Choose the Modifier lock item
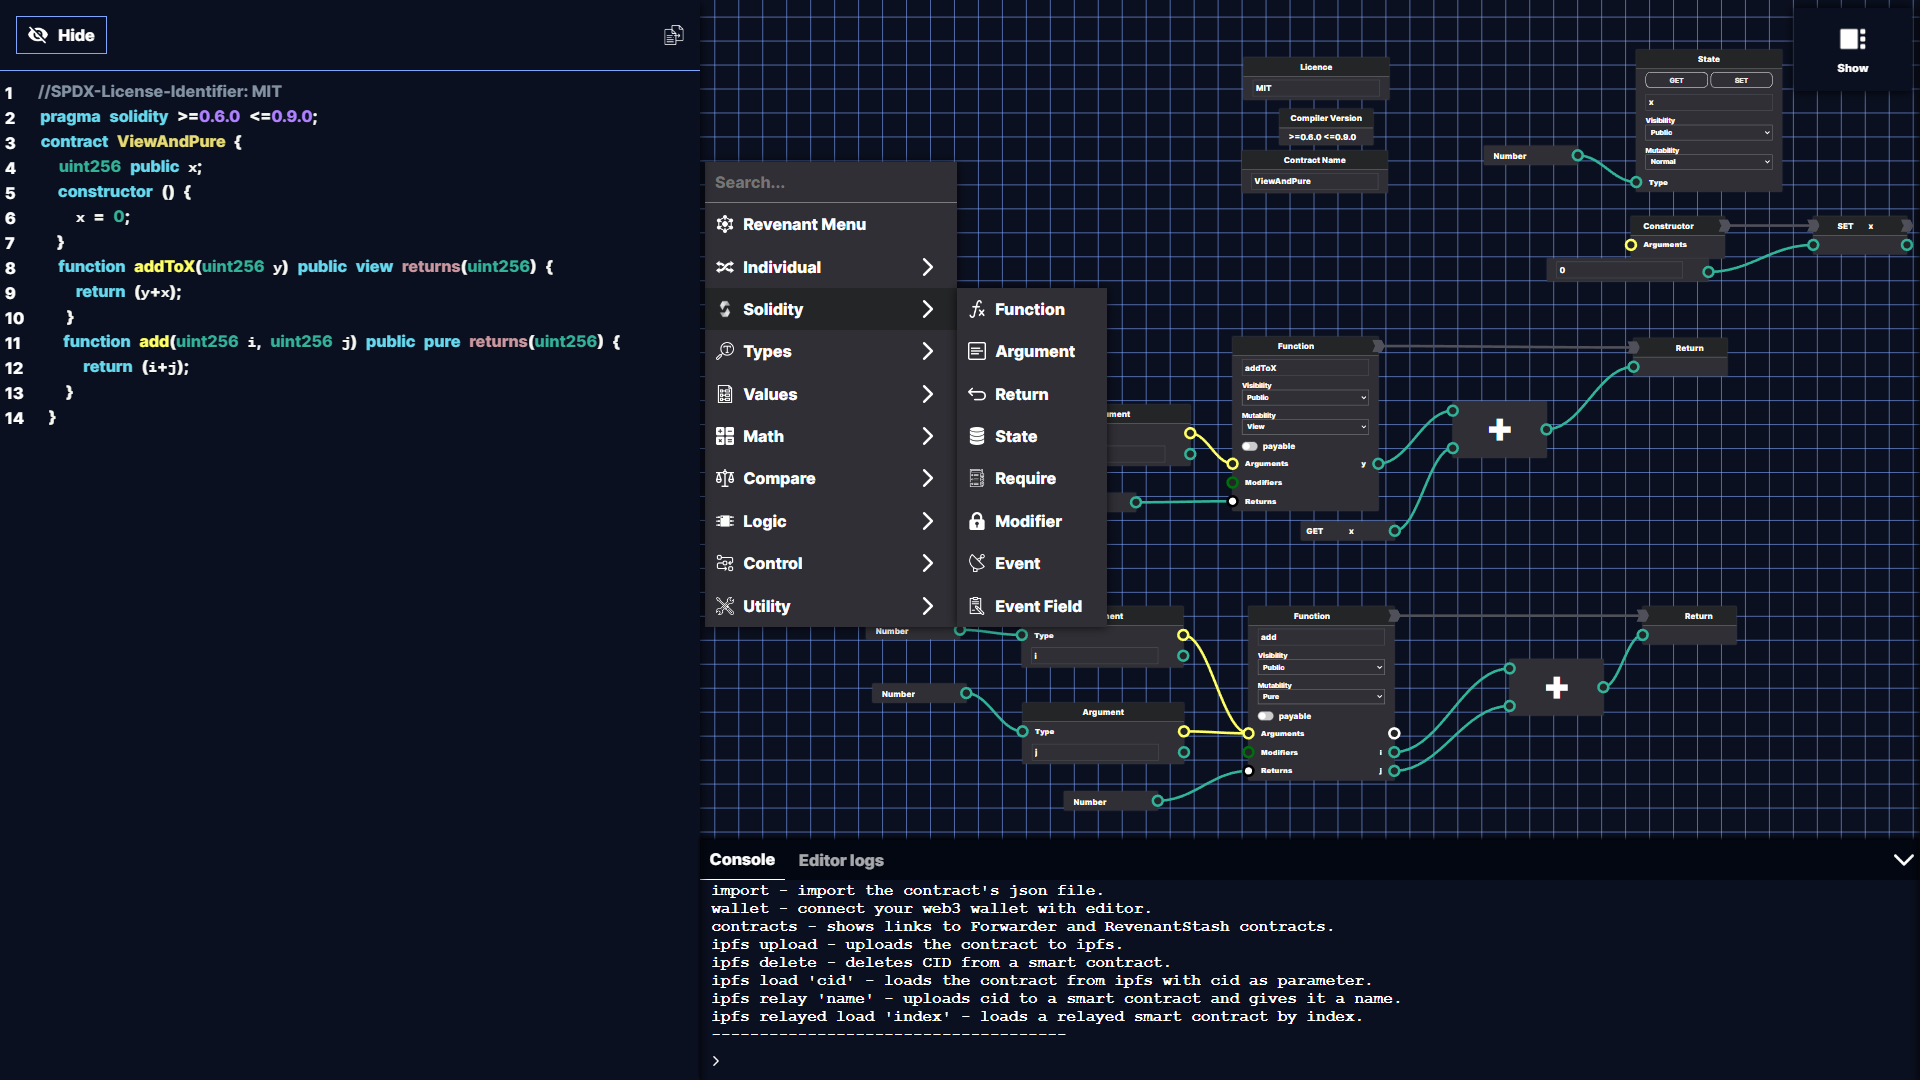1920x1080 pixels. tap(1028, 521)
